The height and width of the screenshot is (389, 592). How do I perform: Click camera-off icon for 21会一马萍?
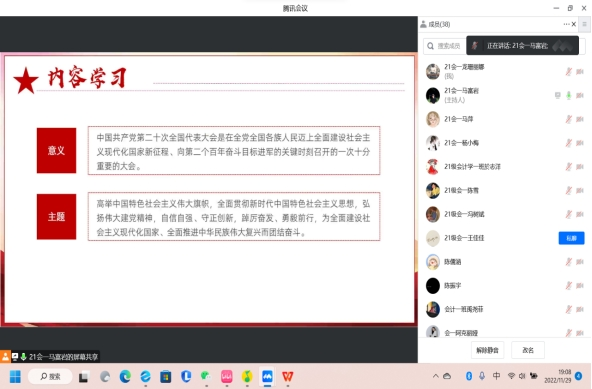click(x=580, y=119)
